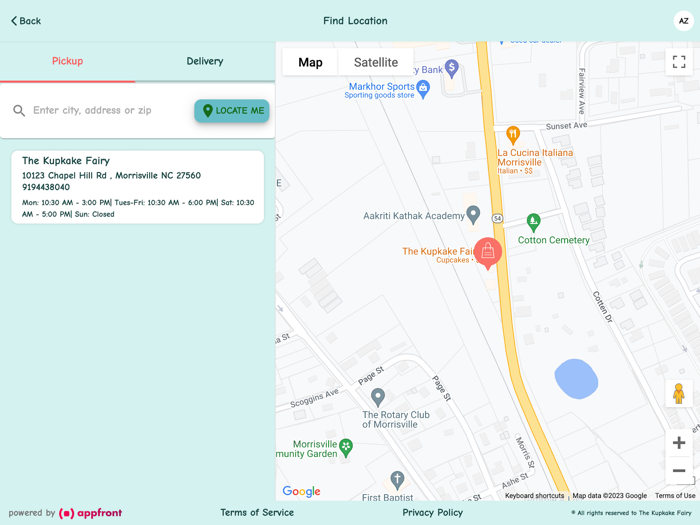The image size is (700, 525).
Task: Zoom out with the minus button
Action: click(x=679, y=471)
